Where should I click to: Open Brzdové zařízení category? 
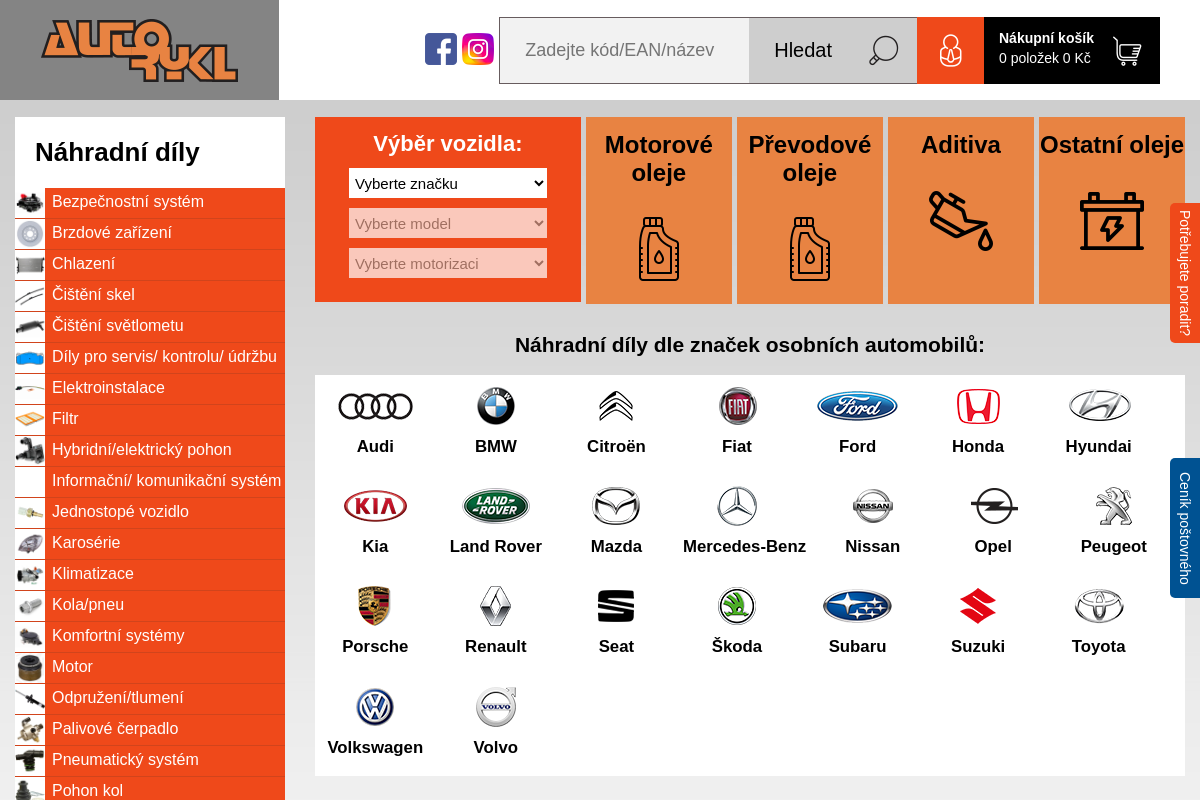150,234
